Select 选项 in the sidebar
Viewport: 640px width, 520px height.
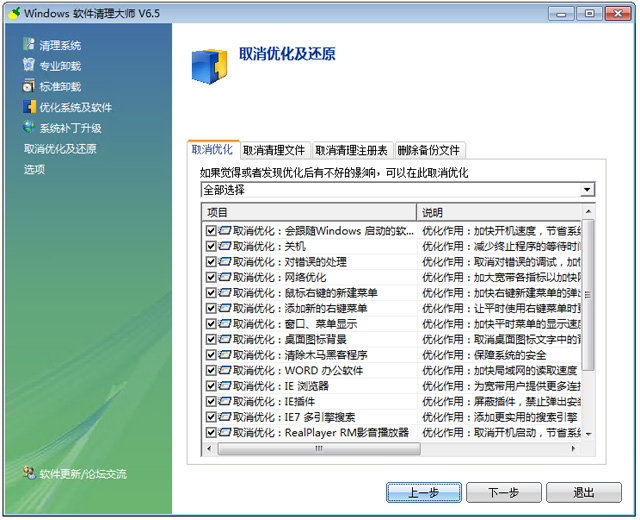pos(34,169)
